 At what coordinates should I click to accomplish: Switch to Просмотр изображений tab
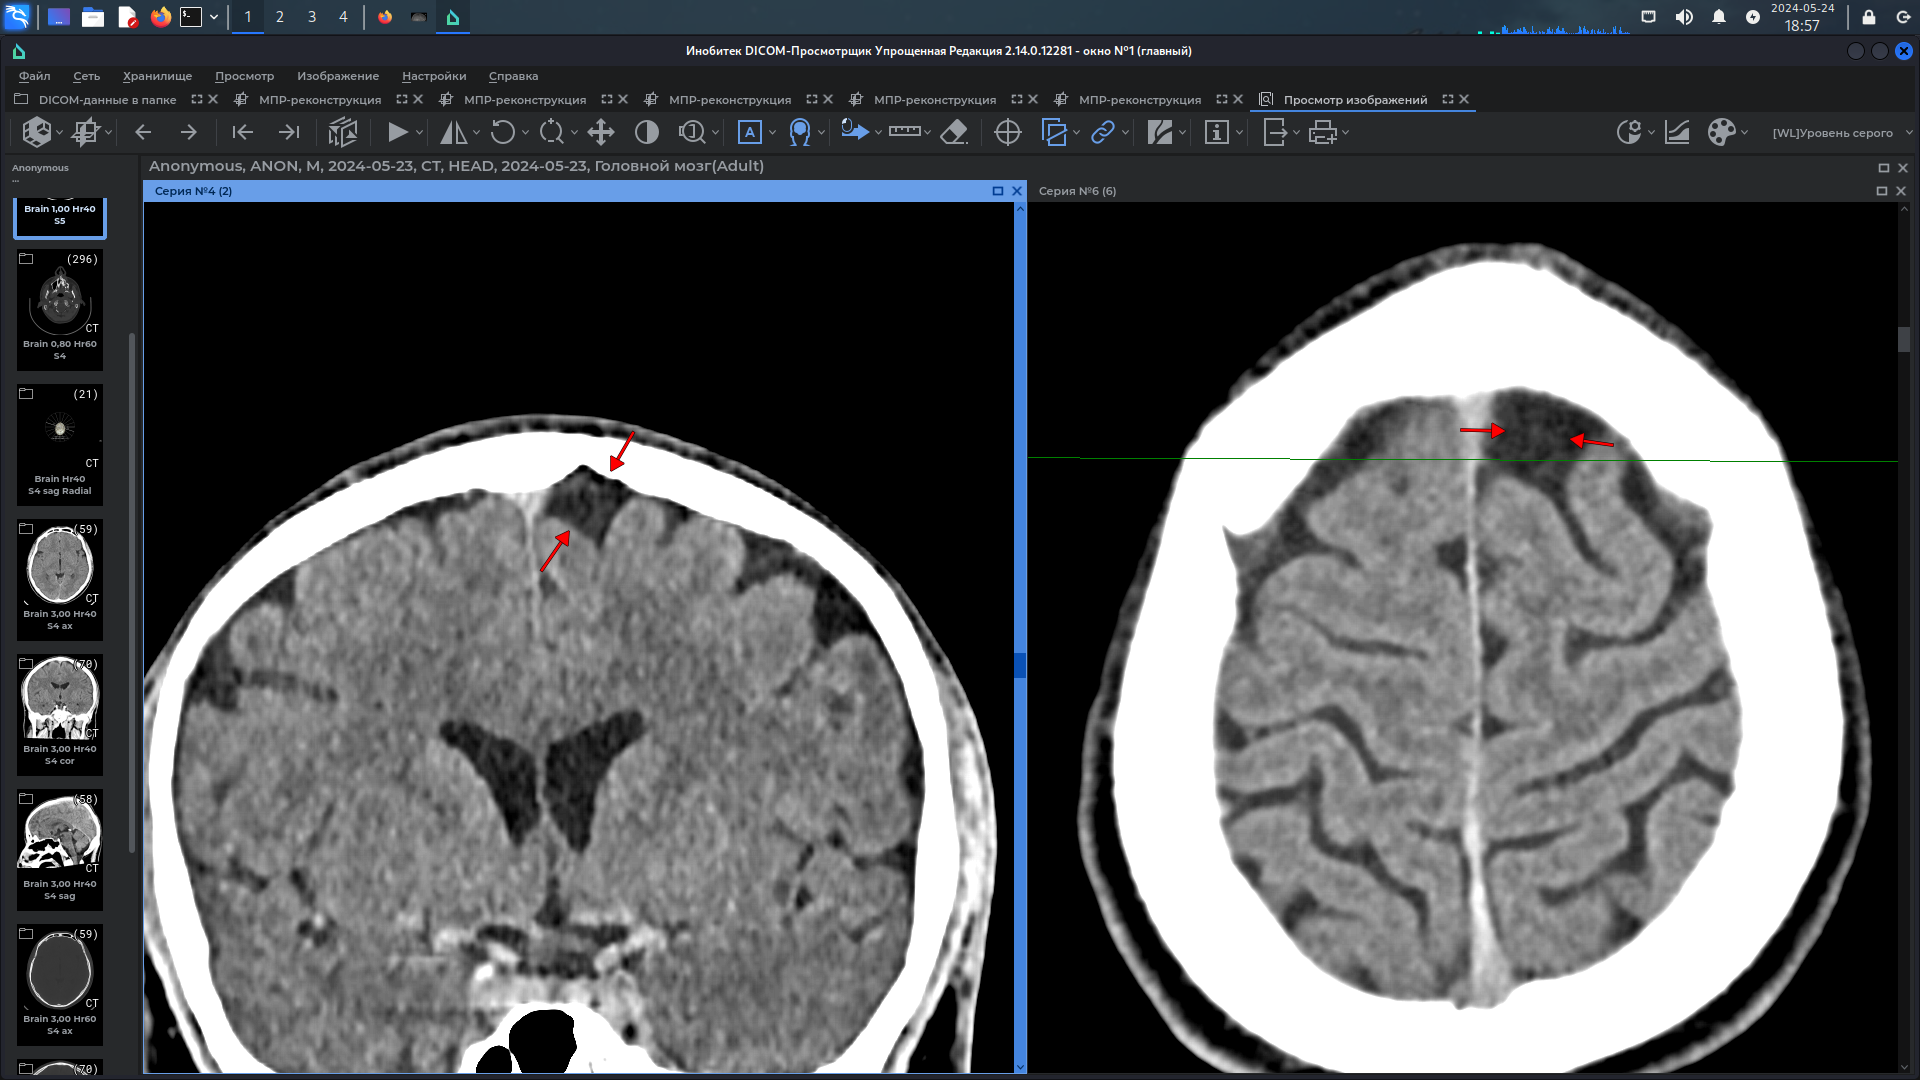(x=1355, y=100)
